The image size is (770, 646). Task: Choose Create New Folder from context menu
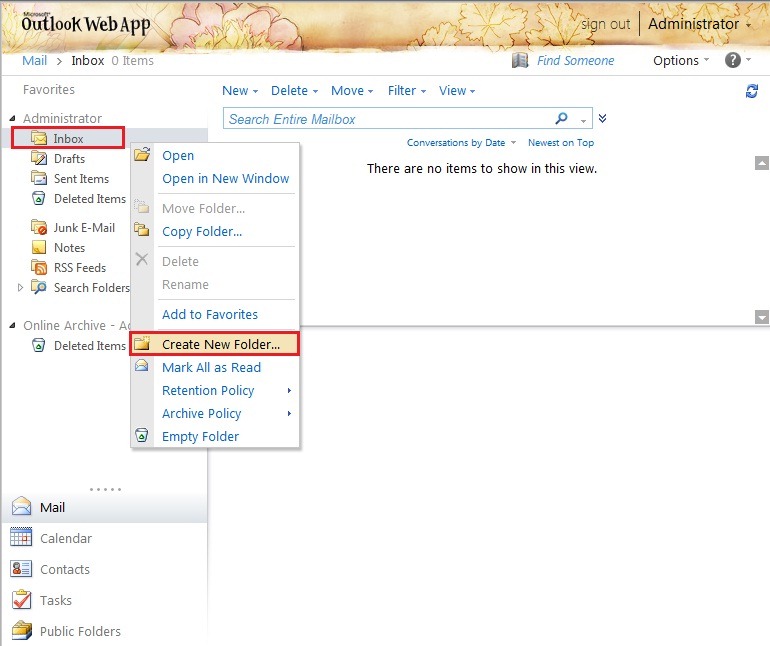click(221, 344)
